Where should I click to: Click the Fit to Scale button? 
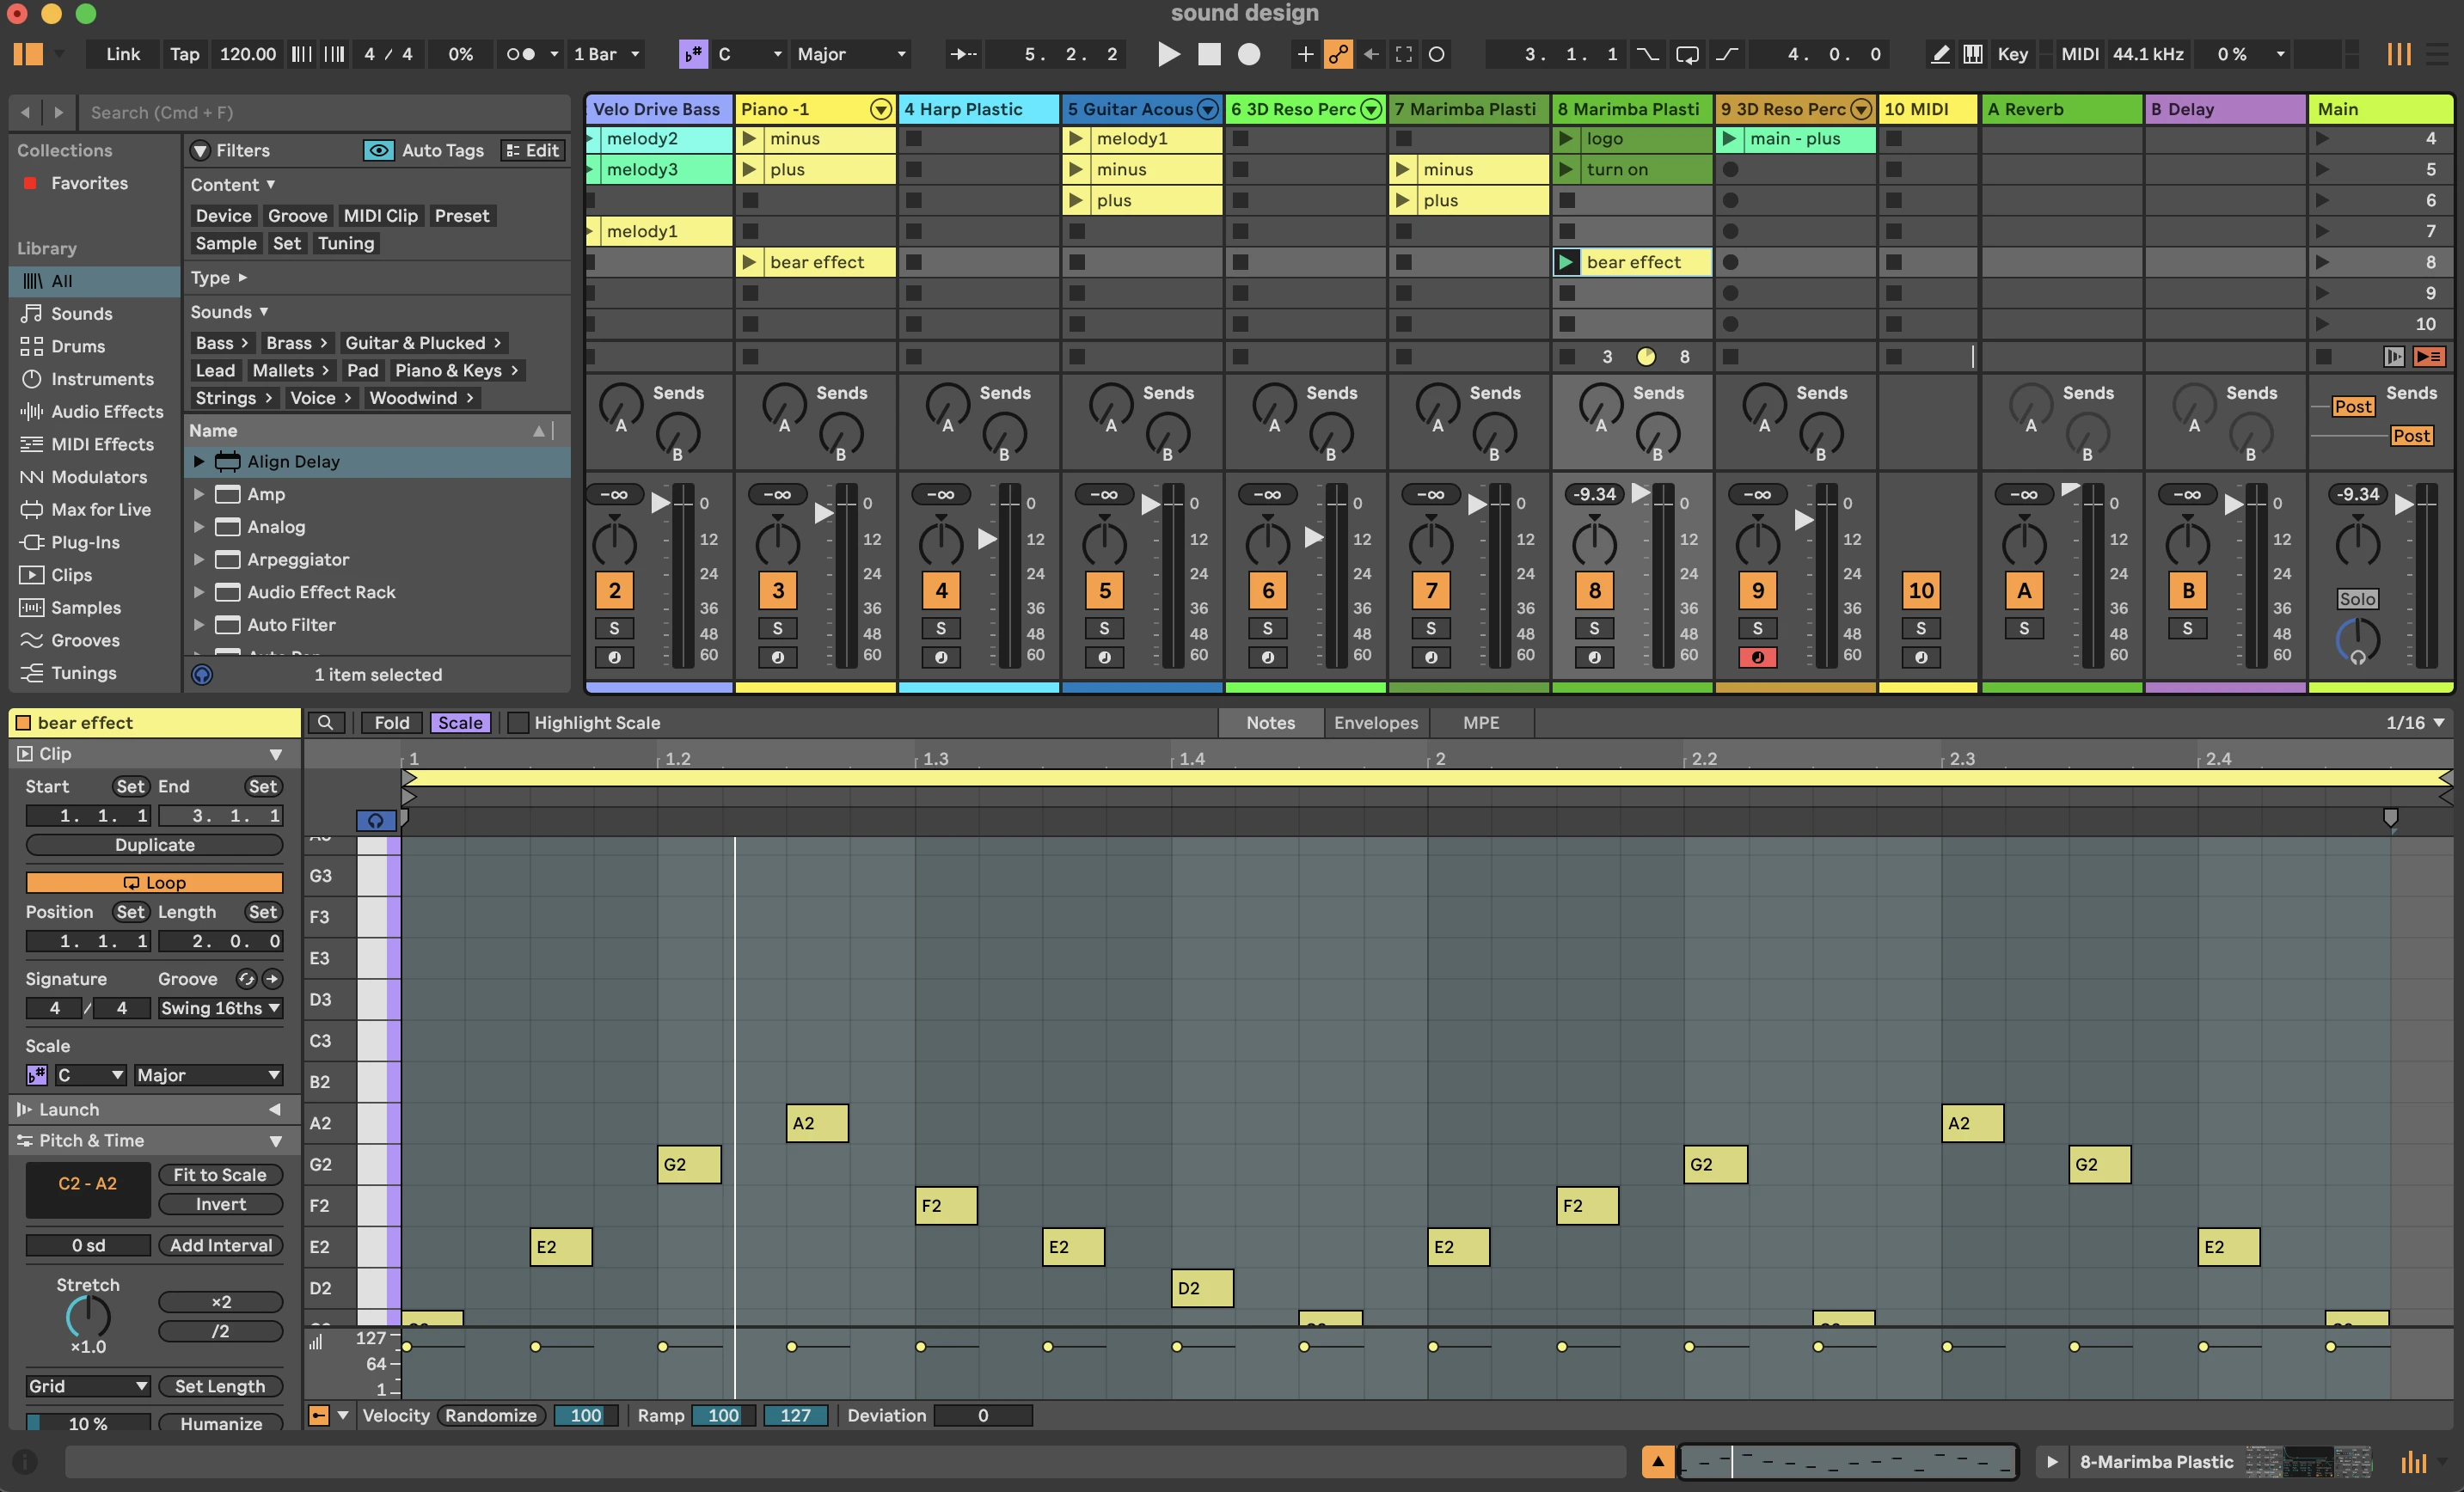(220, 1174)
